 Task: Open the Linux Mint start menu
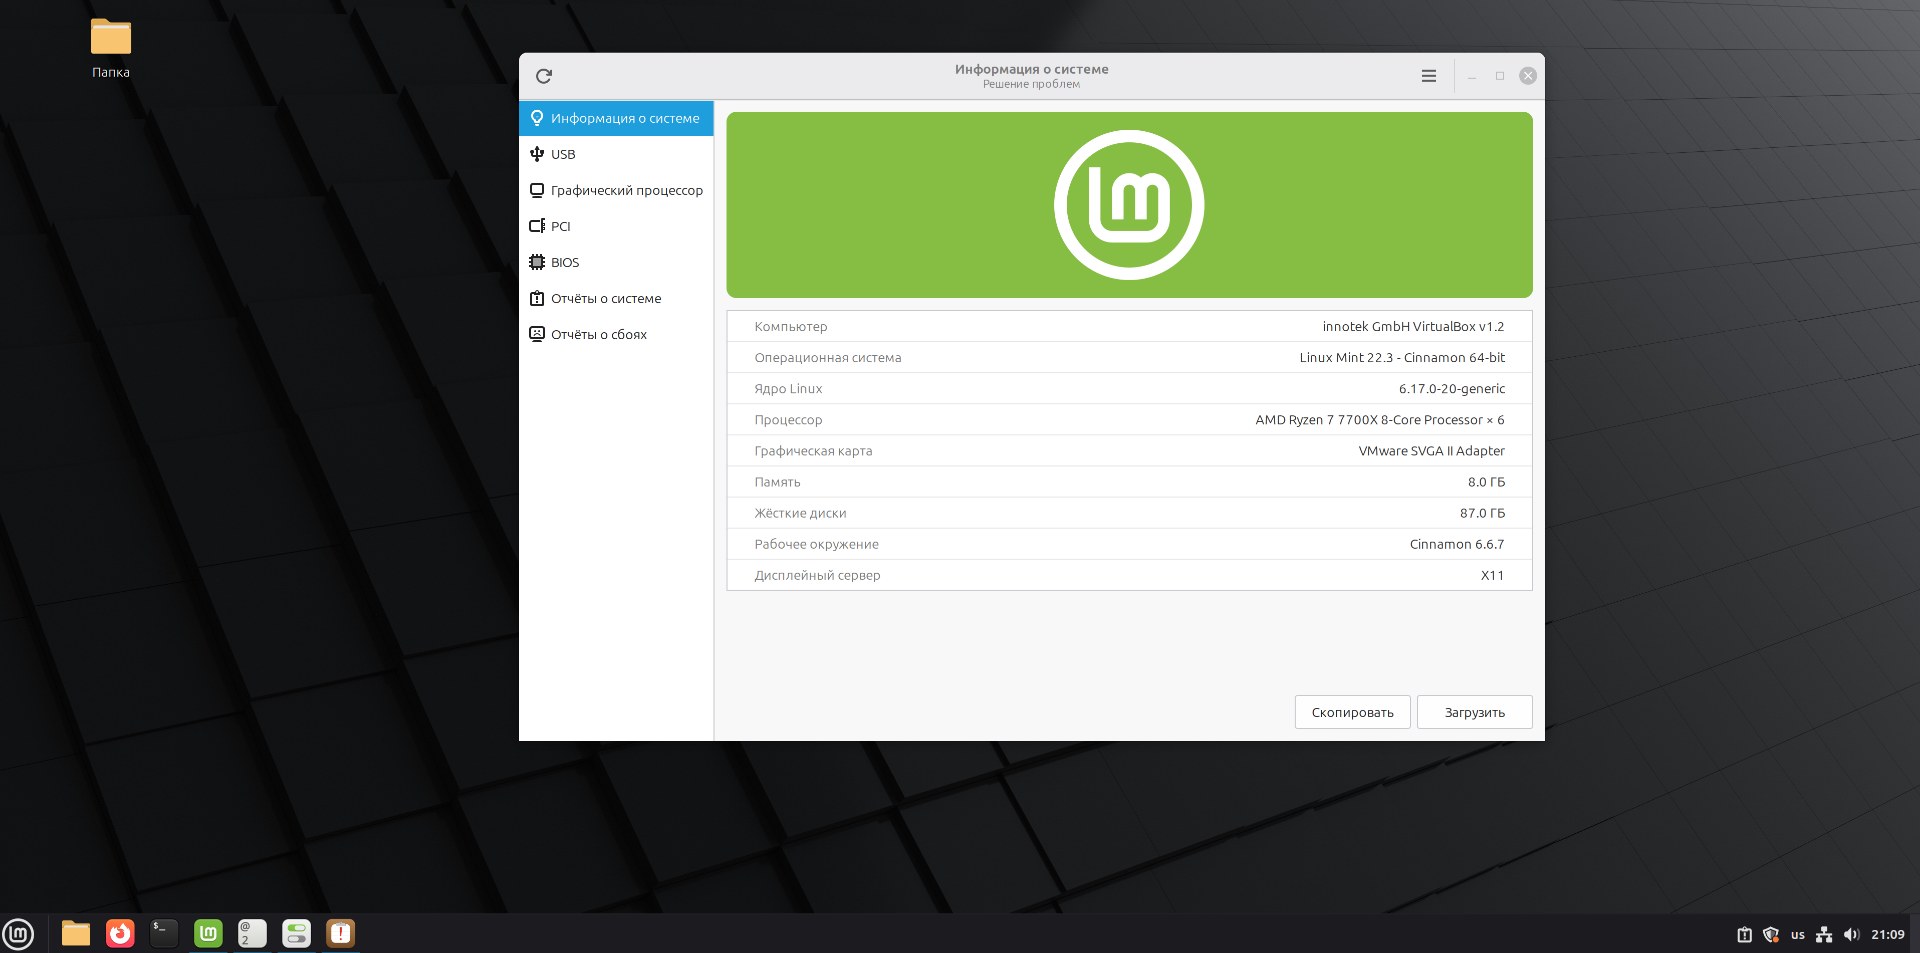(x=18, y=934)
